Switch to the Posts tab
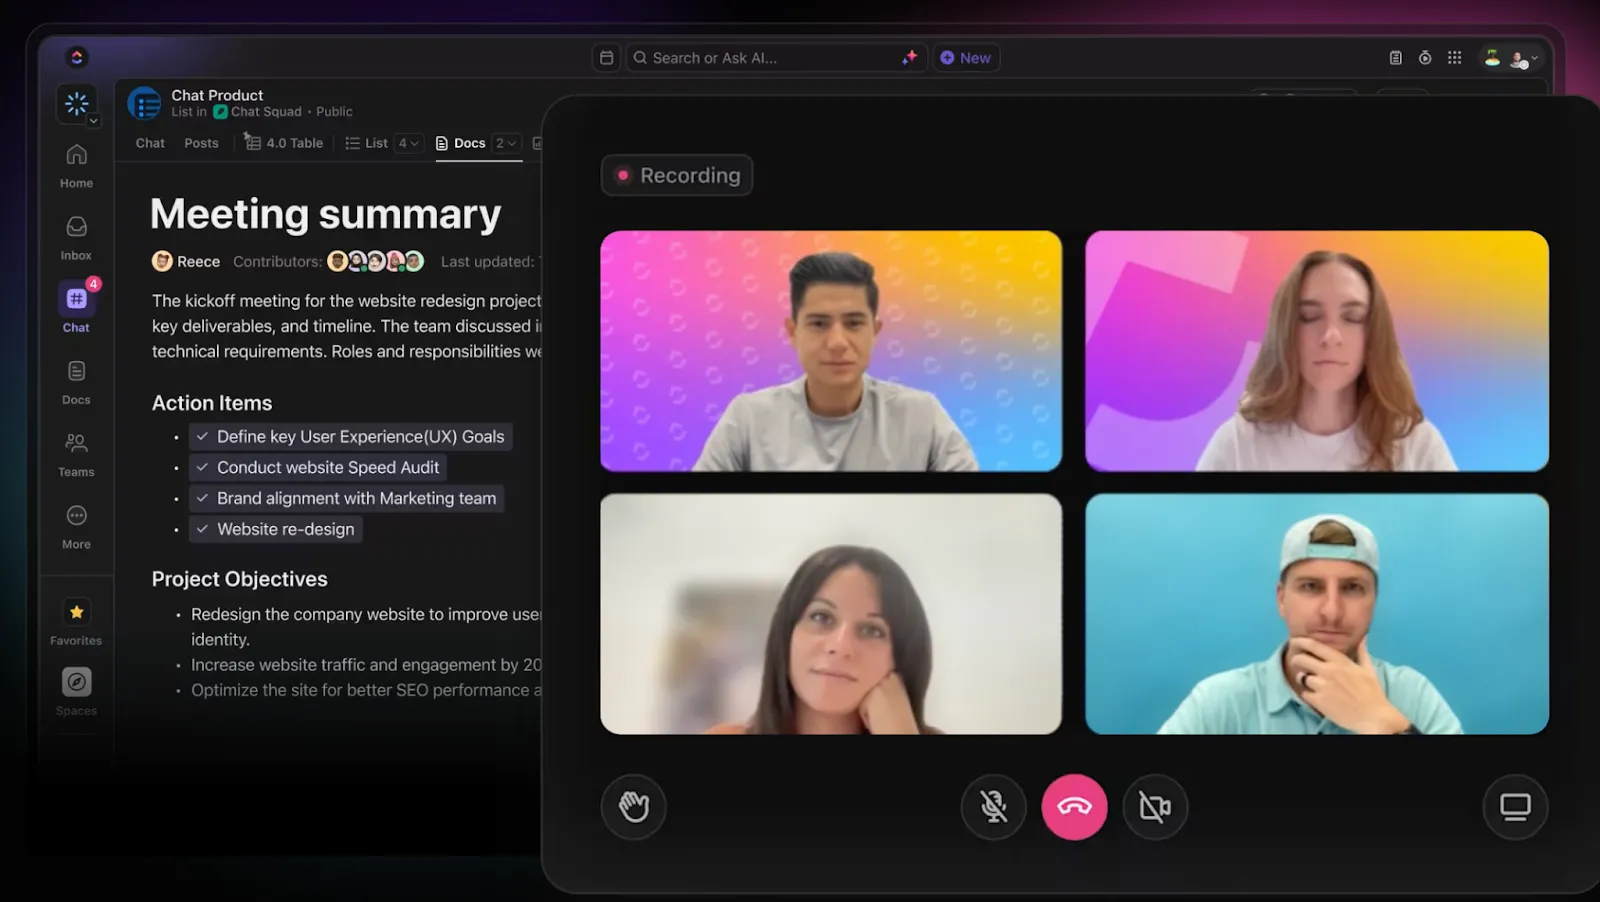This screenshot has height=902, width=1600. [201, 143]
